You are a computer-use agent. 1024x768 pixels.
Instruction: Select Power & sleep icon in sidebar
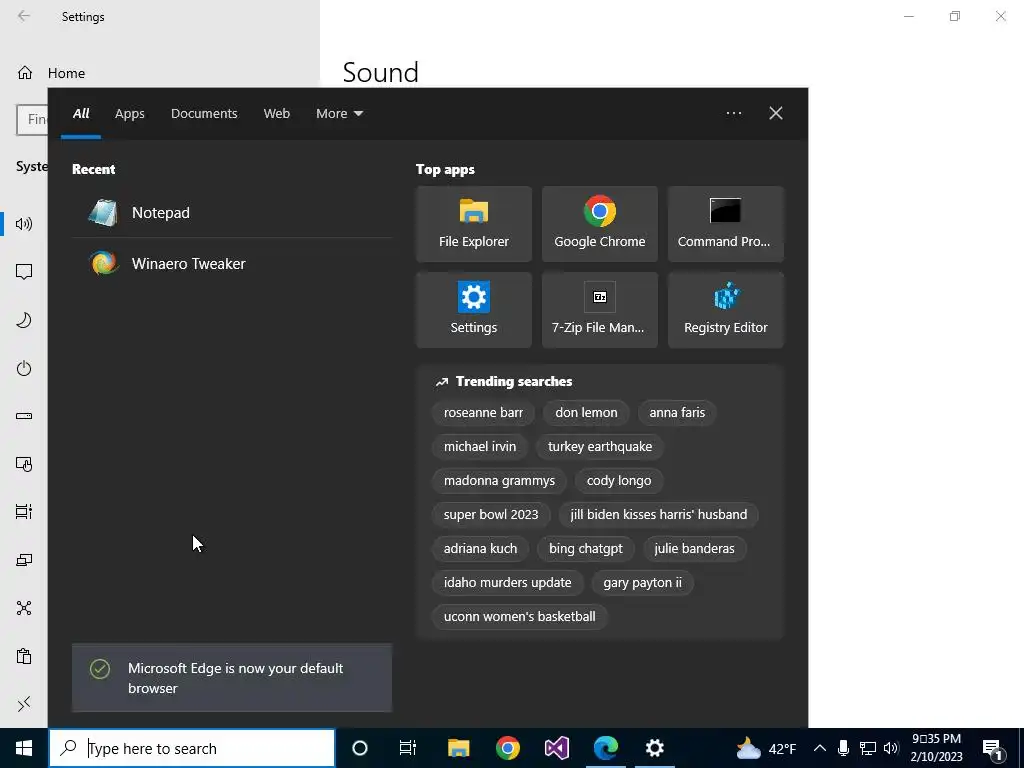tap(24, 368)
